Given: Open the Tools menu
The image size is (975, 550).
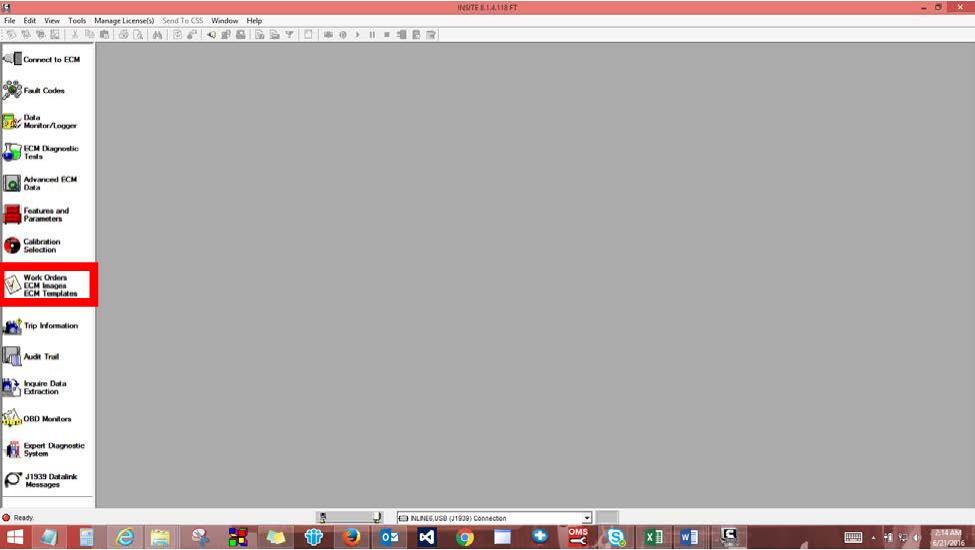Looking at the screenshot, I should tap(77, 21).
